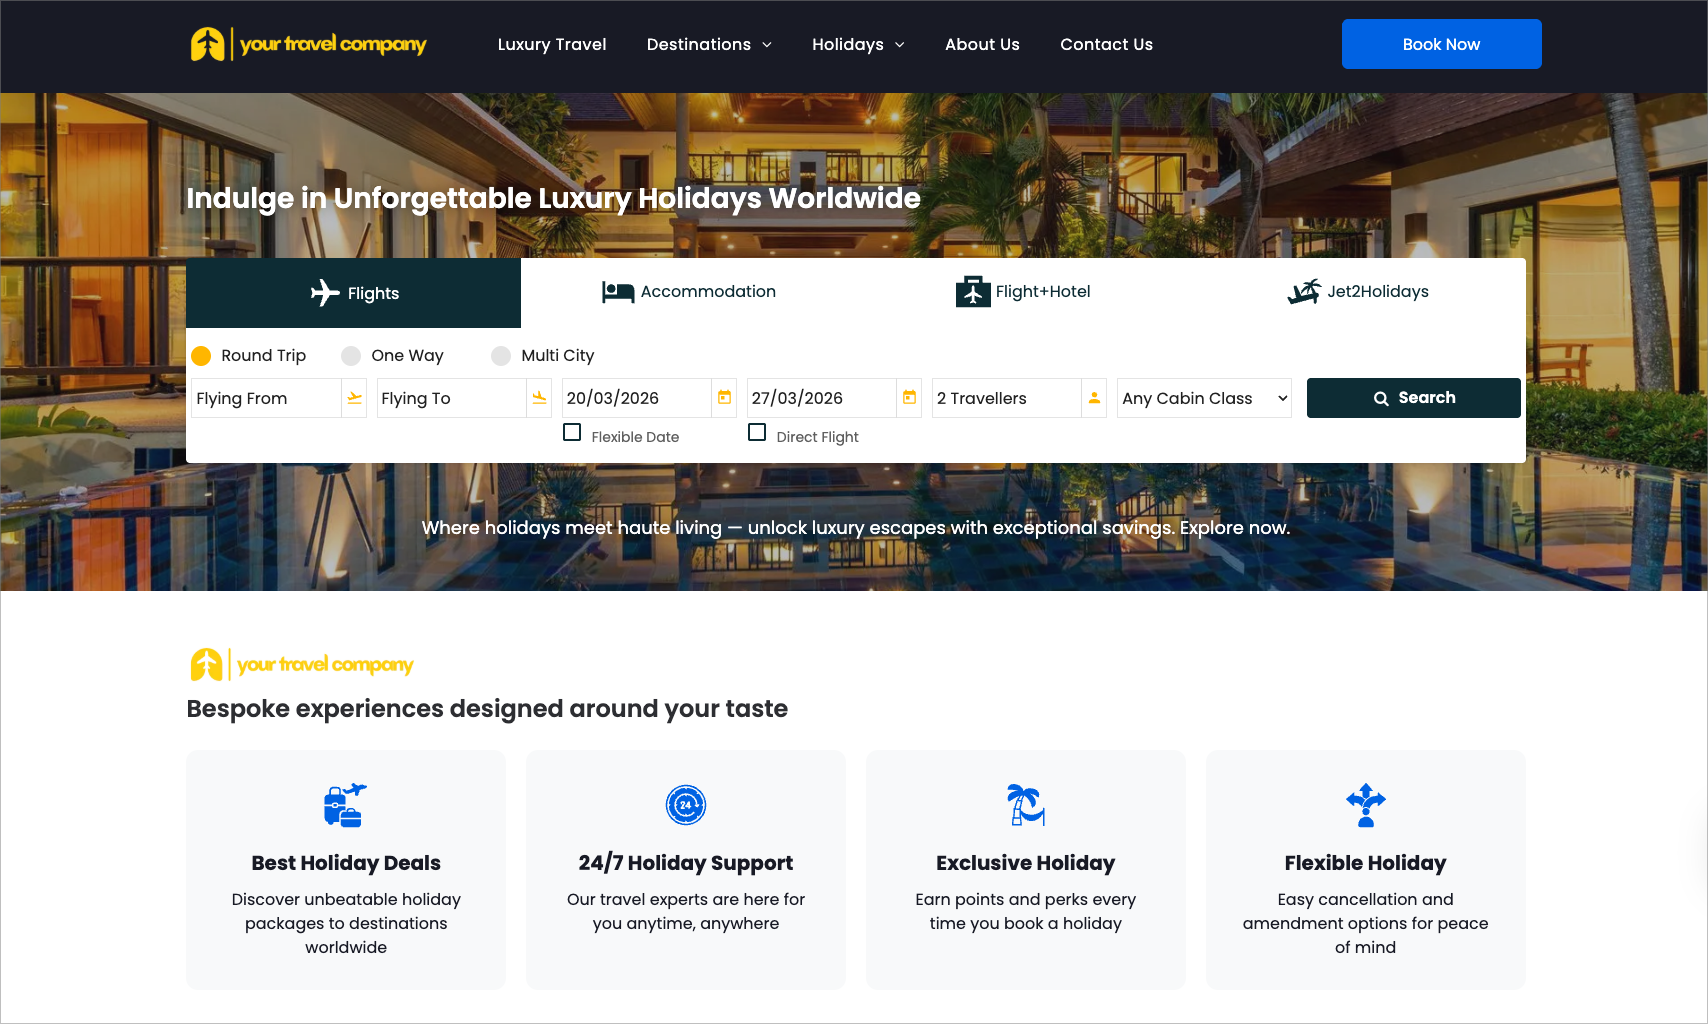Open the Any Cabin Class selector
Screen dimensions: 1708x1024
coord(1203,398)
